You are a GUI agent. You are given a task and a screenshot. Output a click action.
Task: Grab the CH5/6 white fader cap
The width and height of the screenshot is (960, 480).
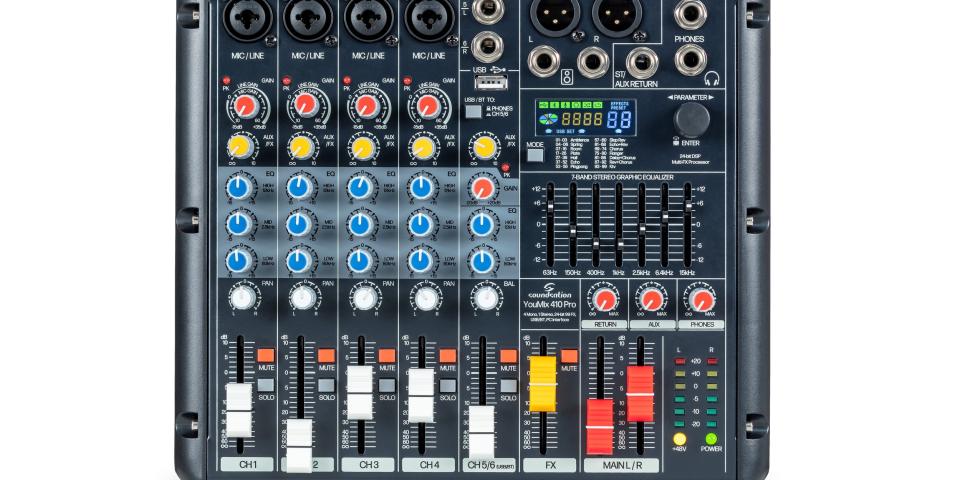tap(481, 432)
